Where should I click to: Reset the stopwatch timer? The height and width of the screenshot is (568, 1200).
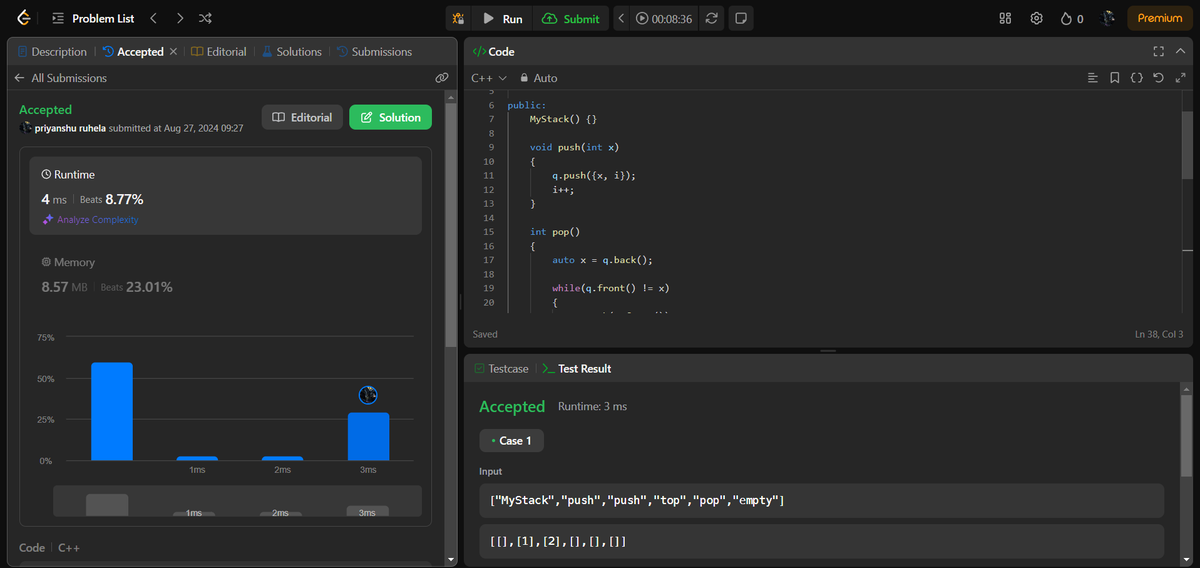point(711,18)
